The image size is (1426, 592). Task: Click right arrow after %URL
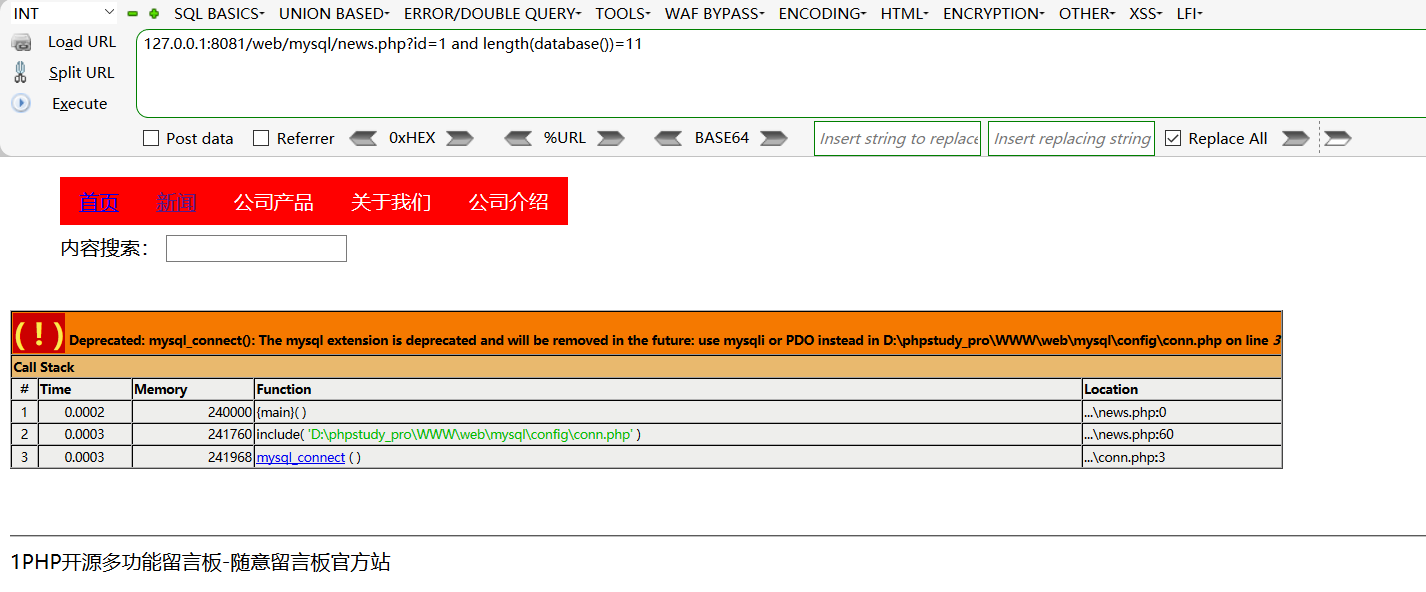[x=610, y=139]
